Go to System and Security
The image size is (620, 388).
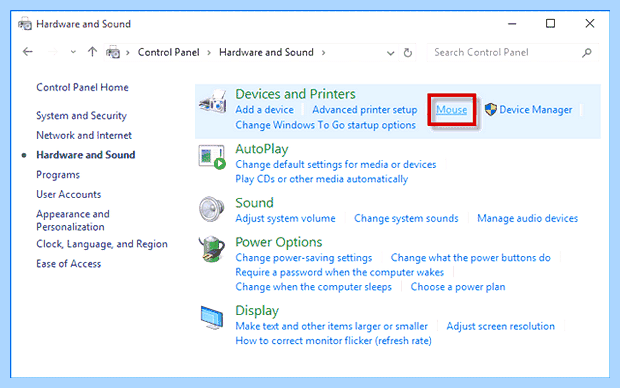(x=81, y=115)
